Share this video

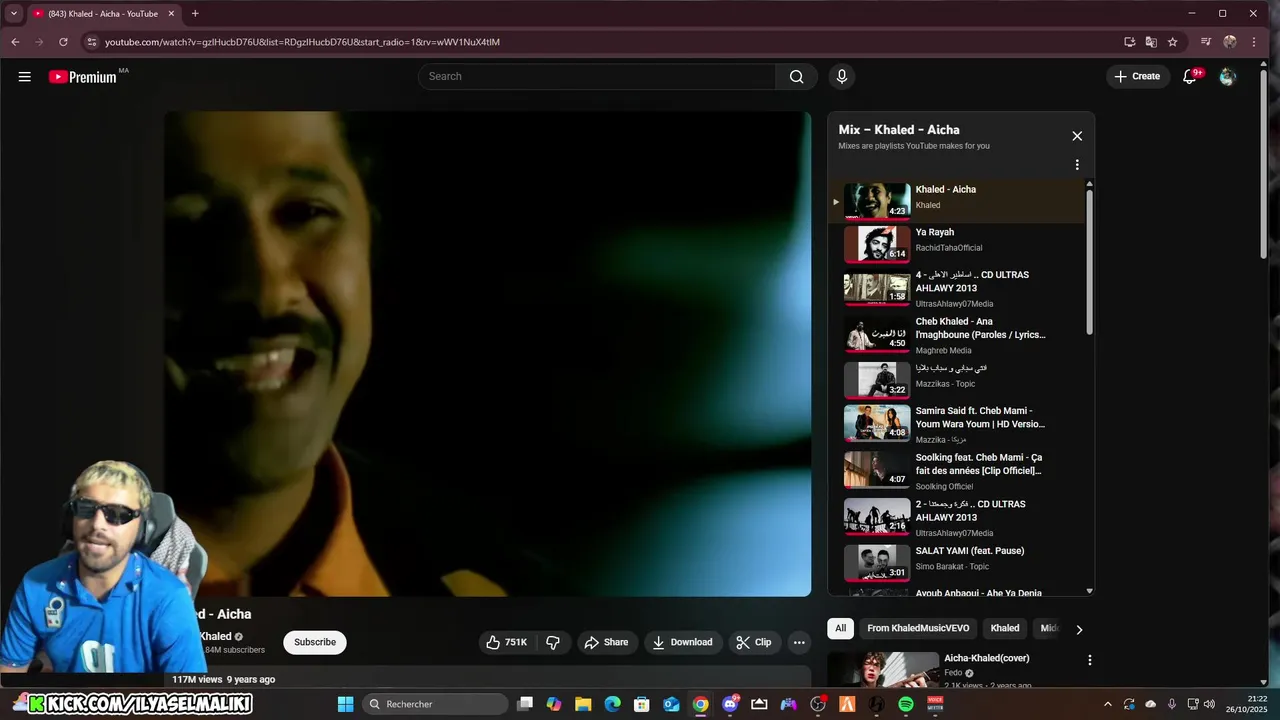coord(607,642)
